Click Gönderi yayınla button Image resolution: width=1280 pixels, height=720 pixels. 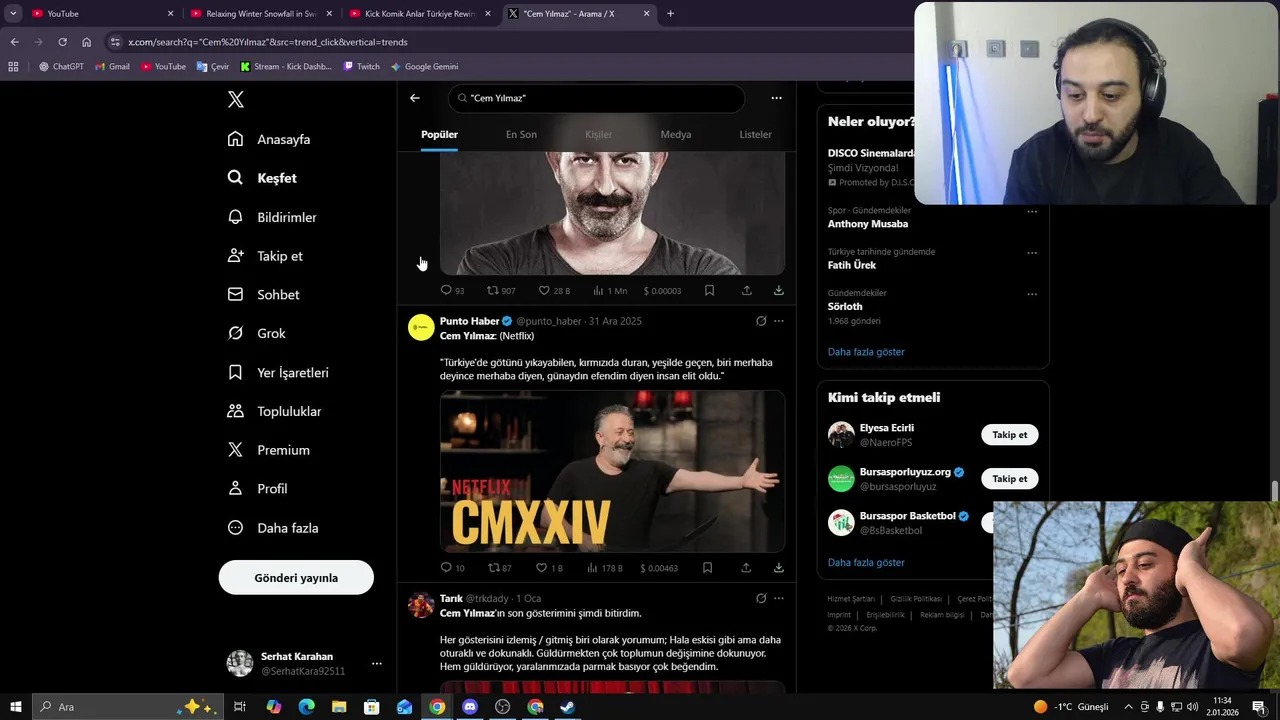pyautogui.click(x=296, y=577)
